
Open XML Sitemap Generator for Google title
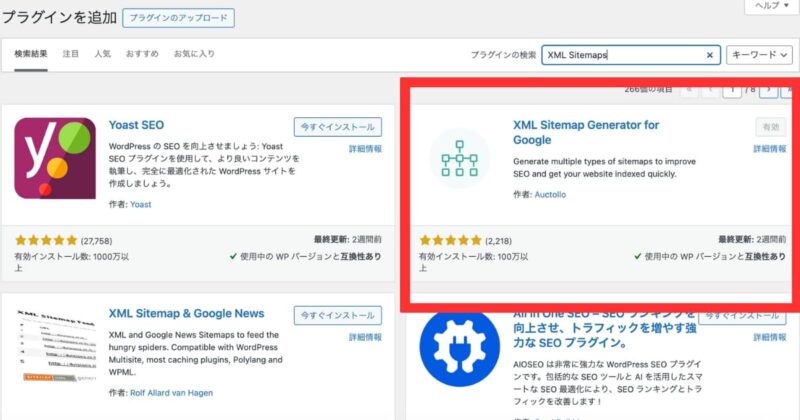pyautogui.click(x=586, y=132)
